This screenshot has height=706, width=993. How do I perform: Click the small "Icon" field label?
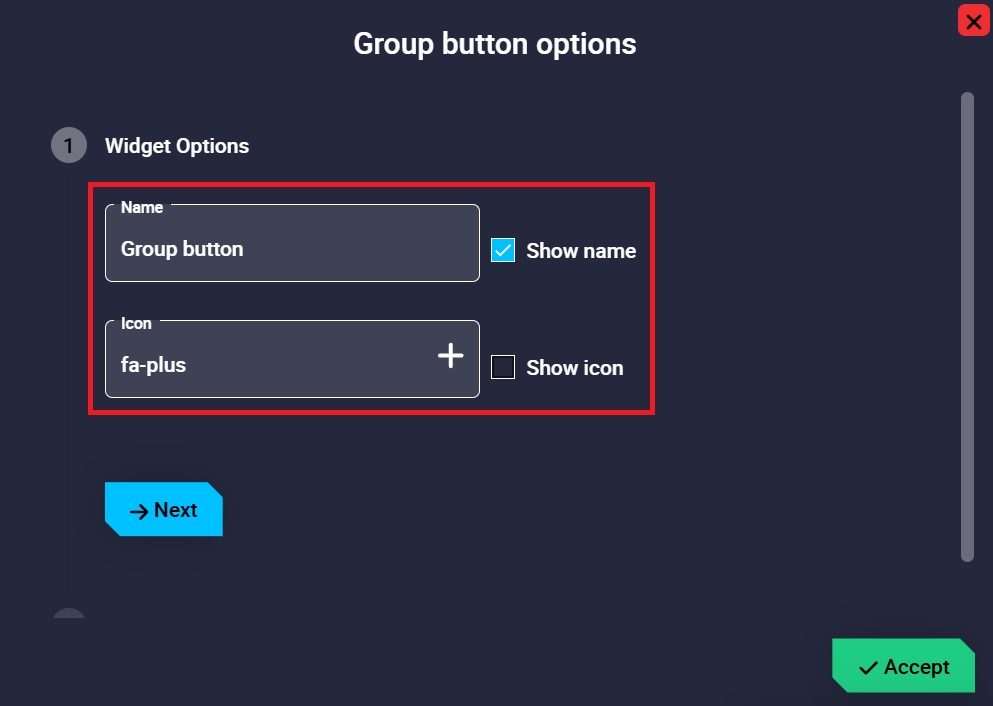pos(136,323)
